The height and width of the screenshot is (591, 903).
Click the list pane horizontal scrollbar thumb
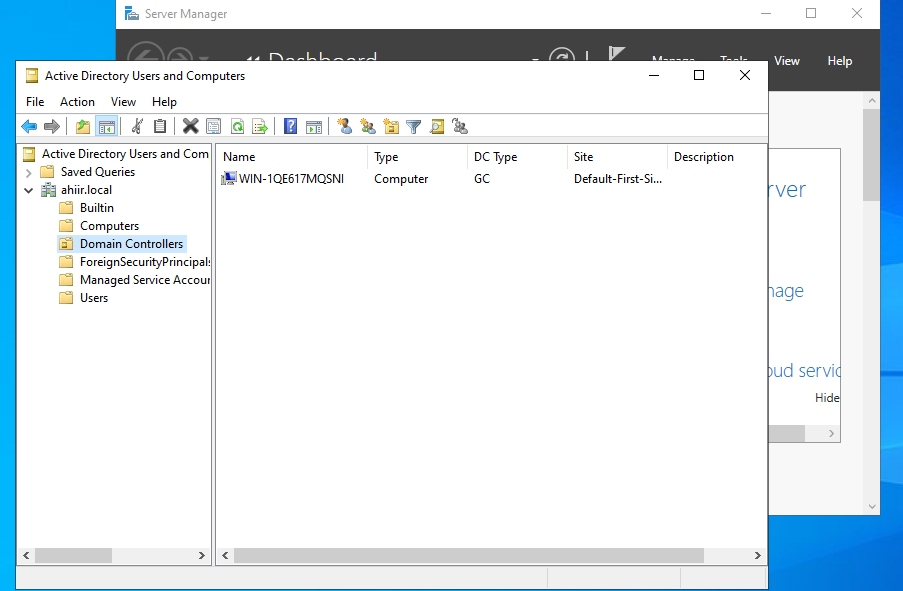tap(469, 555)
